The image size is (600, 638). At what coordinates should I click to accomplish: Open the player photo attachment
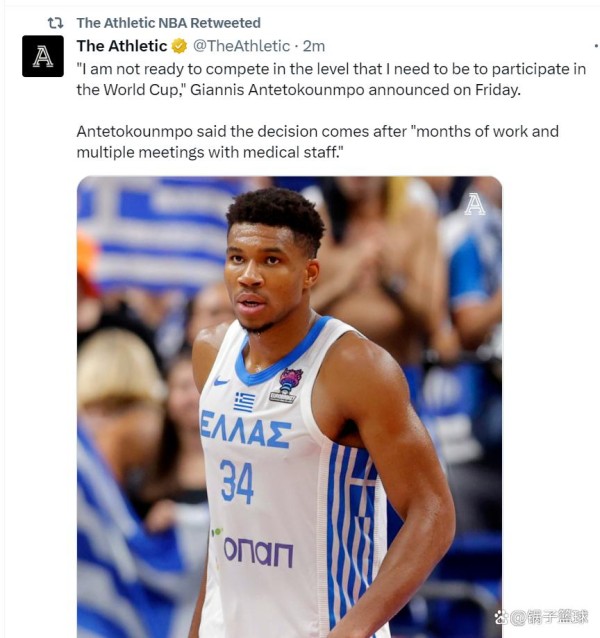[x=289, y=407]
